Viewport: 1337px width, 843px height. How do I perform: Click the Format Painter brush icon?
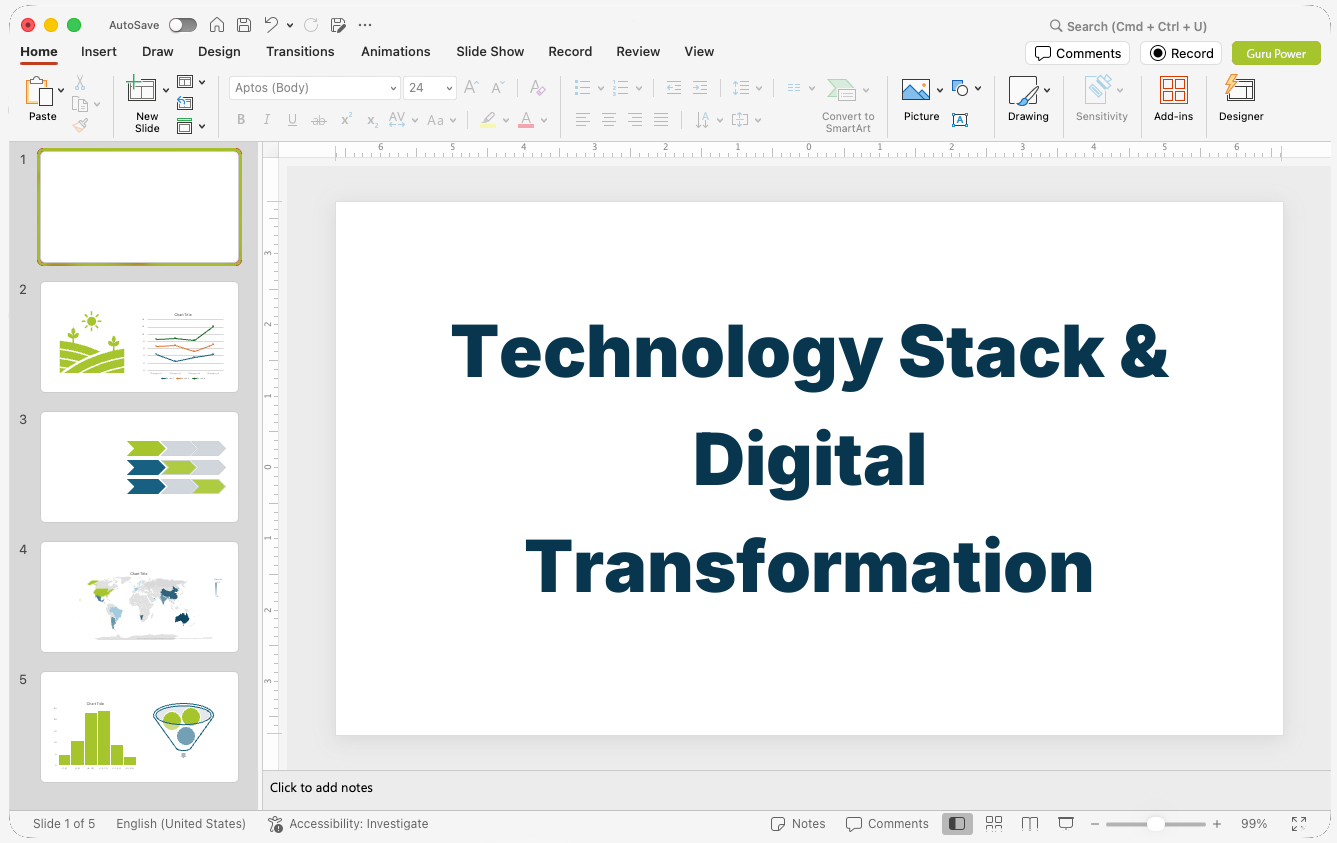point(80,125)
